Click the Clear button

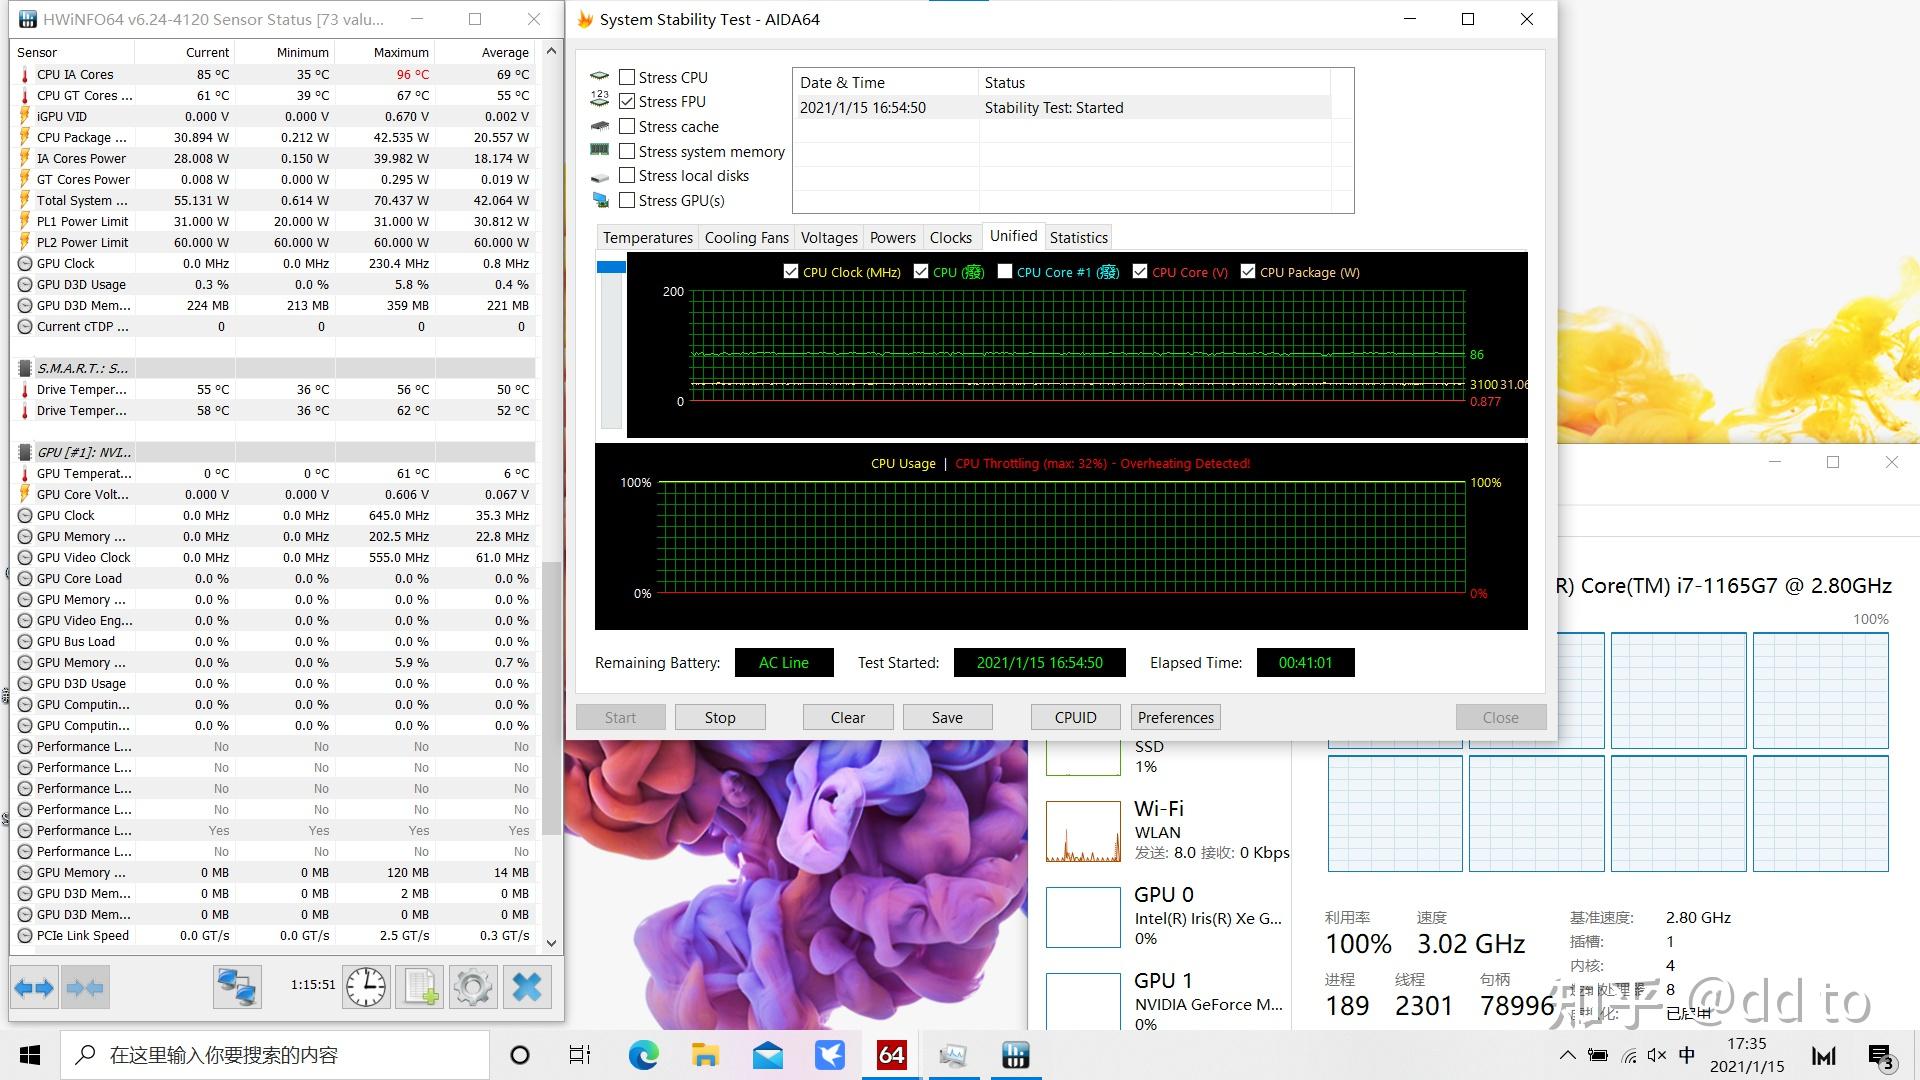[848, 717]
